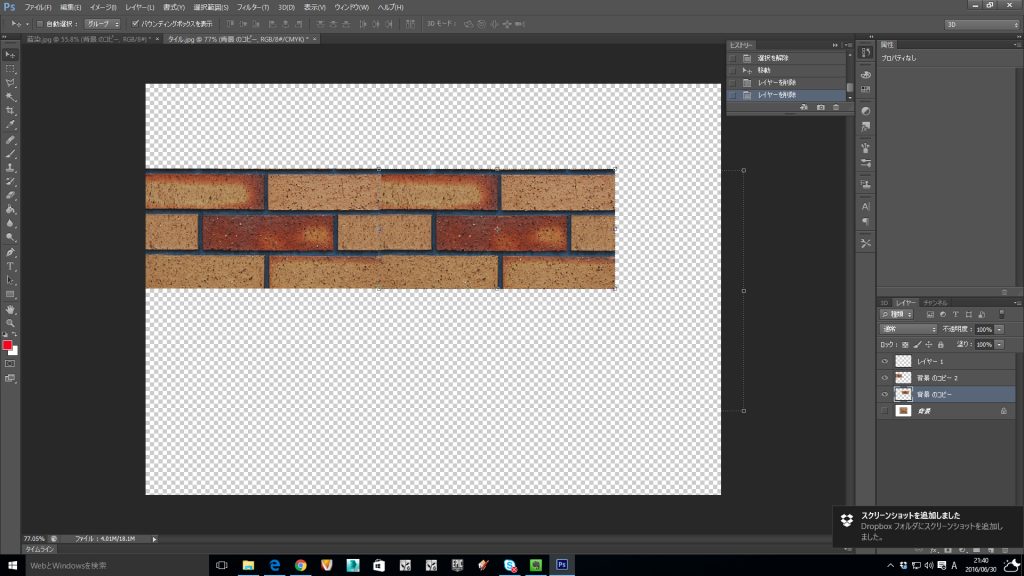
Task: Click the lock all icon in Layers panel
Action: pyautogui.click(x=941, y=344)
